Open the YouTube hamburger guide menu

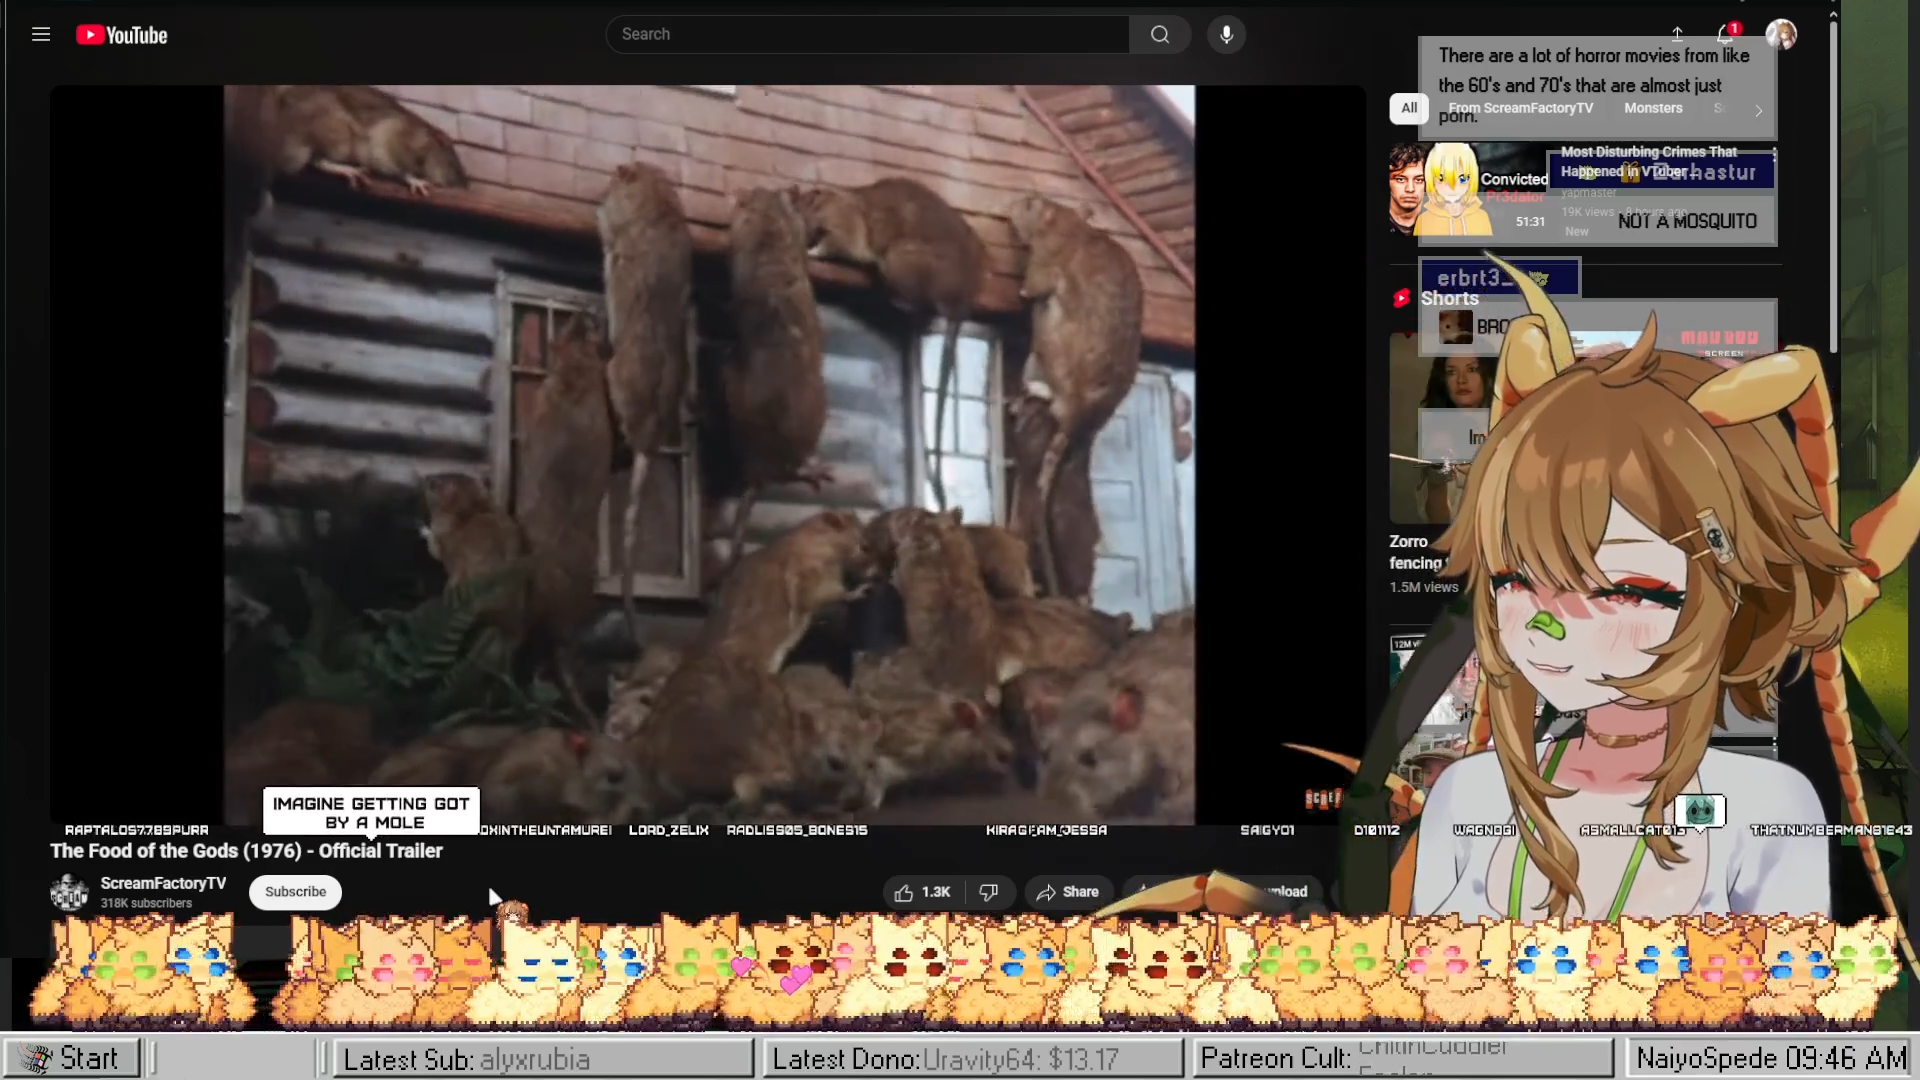(41, 35)
